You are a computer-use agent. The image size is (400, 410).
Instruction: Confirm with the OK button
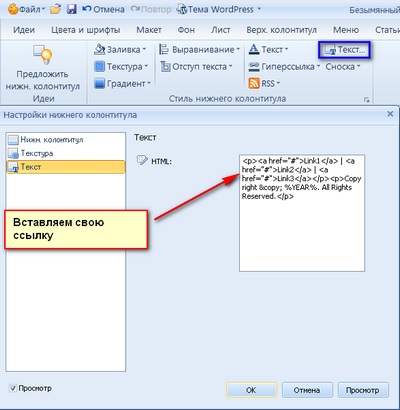tap(251, 390)
